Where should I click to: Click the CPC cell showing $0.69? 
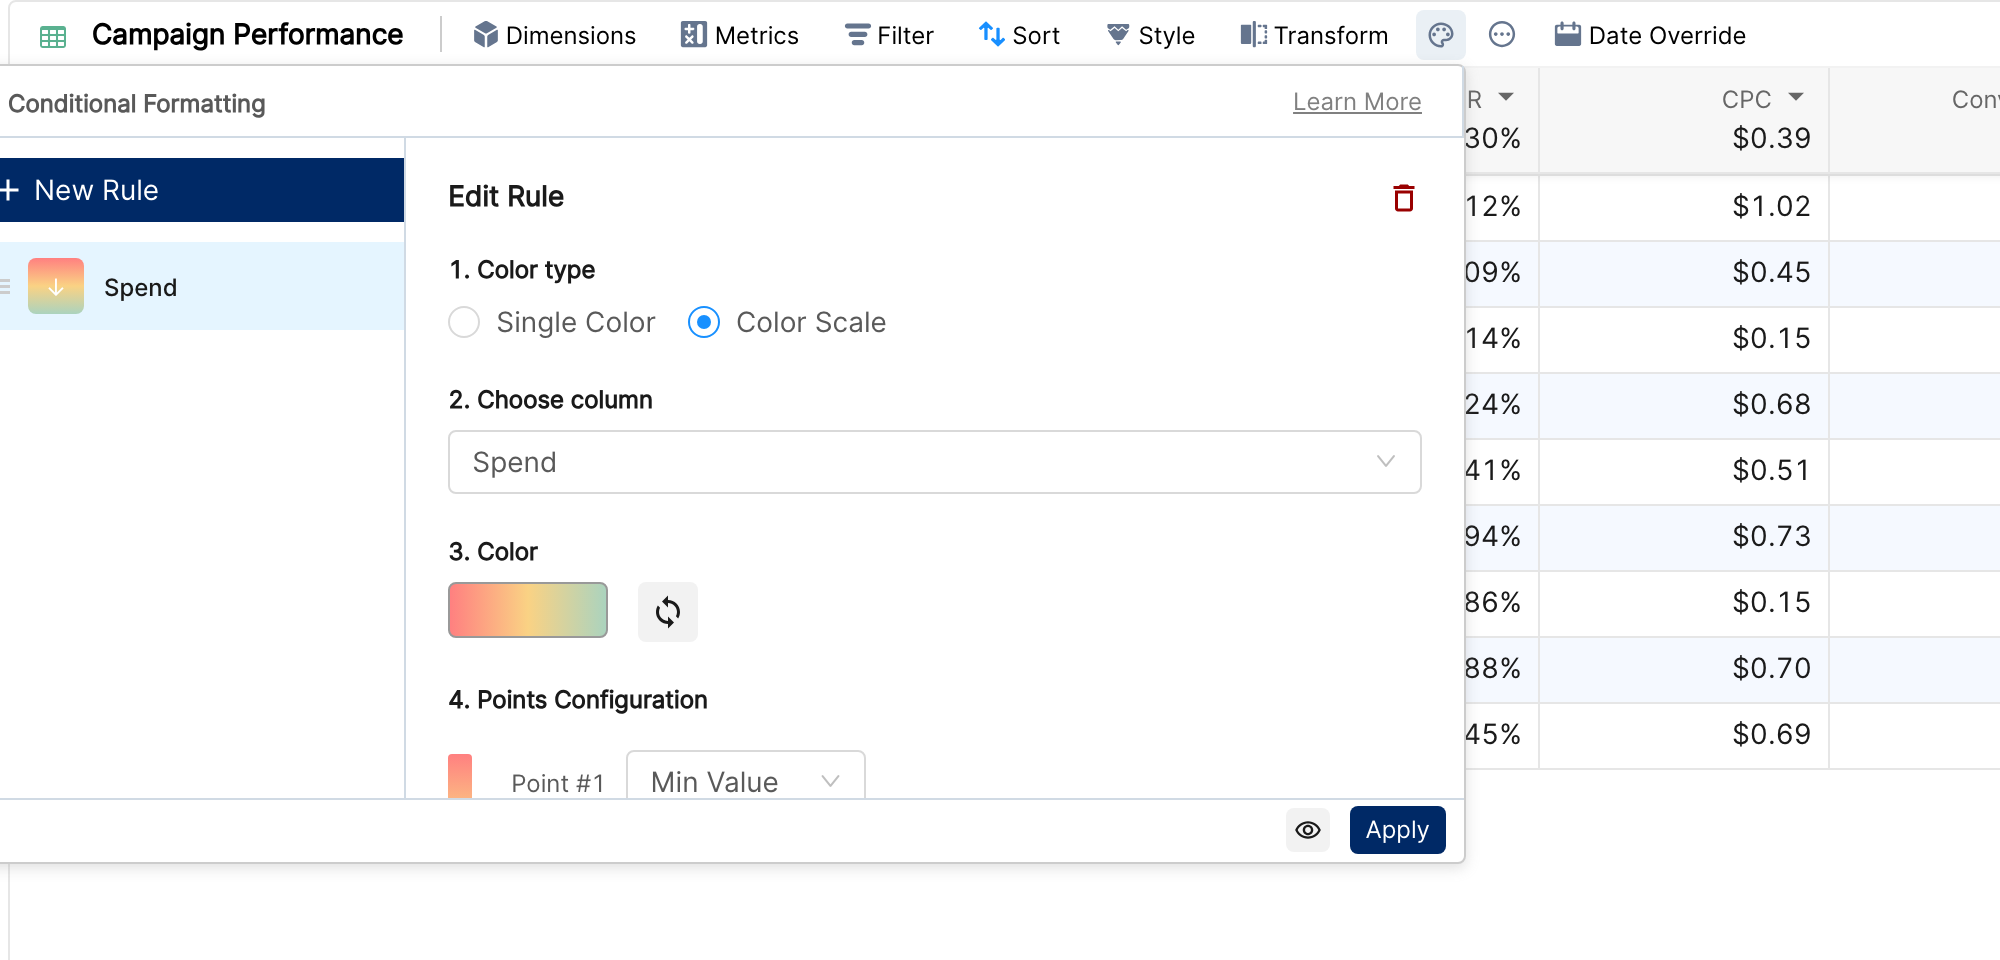pos(1683,734)
